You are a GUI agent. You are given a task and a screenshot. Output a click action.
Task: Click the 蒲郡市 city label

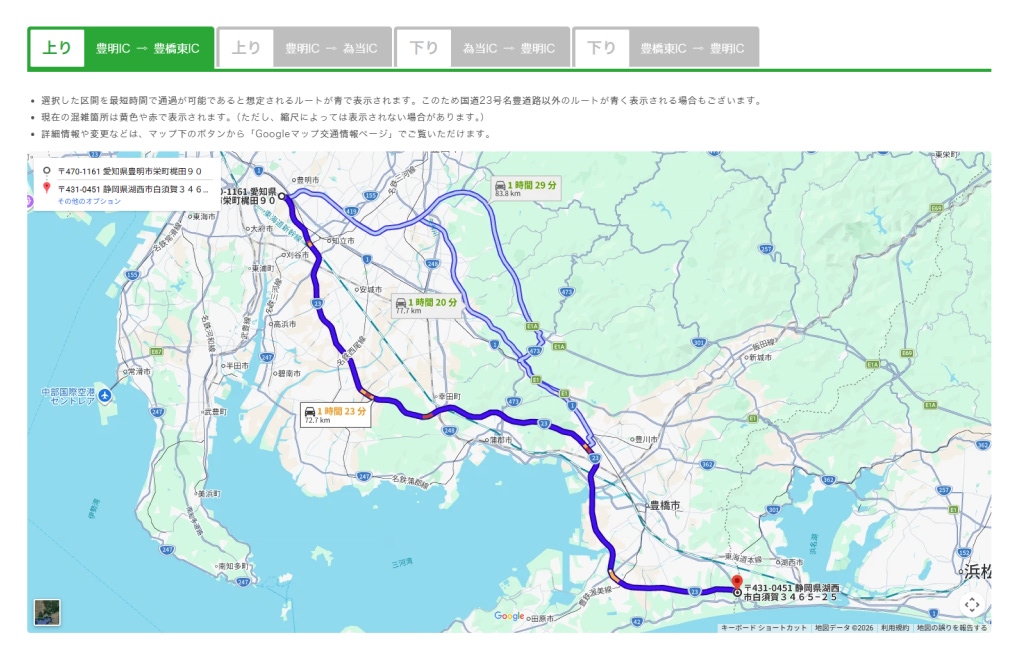(500, 440)
